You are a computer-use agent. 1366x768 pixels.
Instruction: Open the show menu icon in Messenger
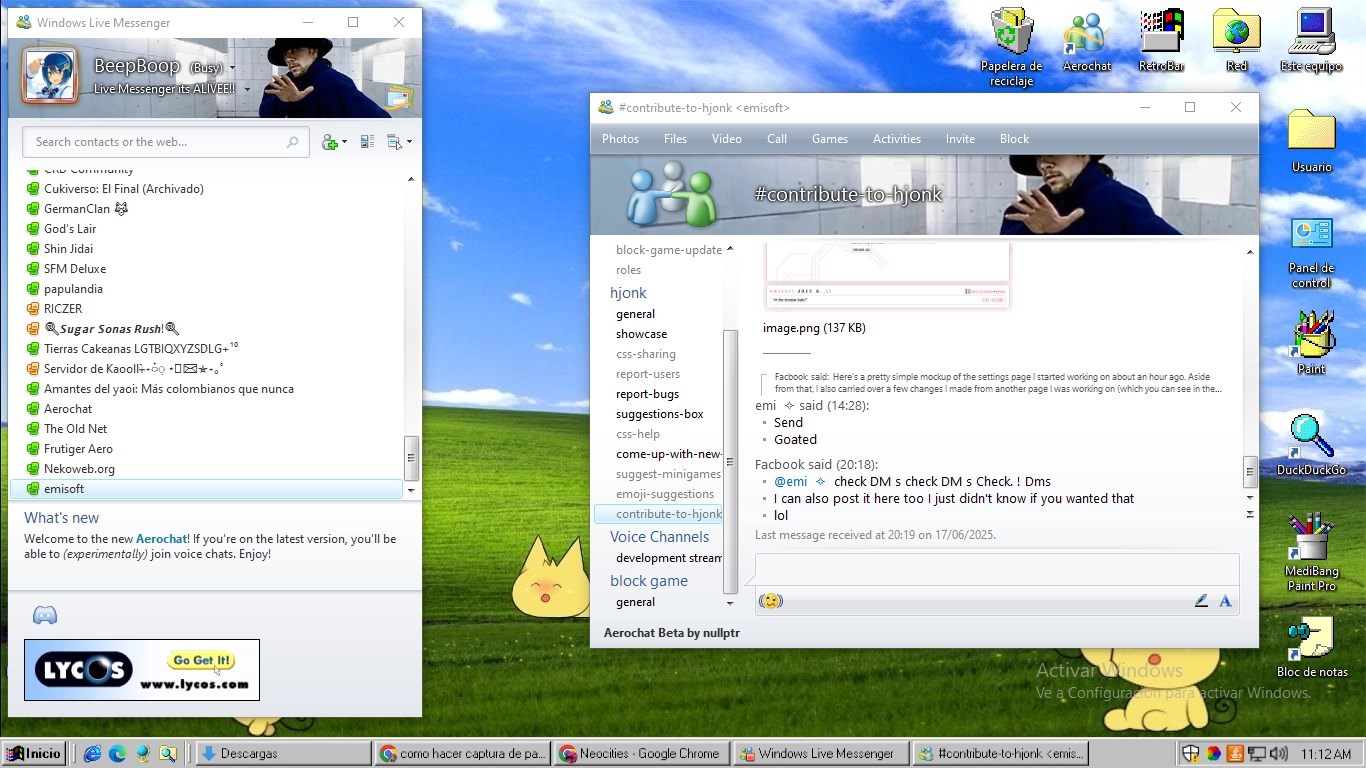point(394,142)
